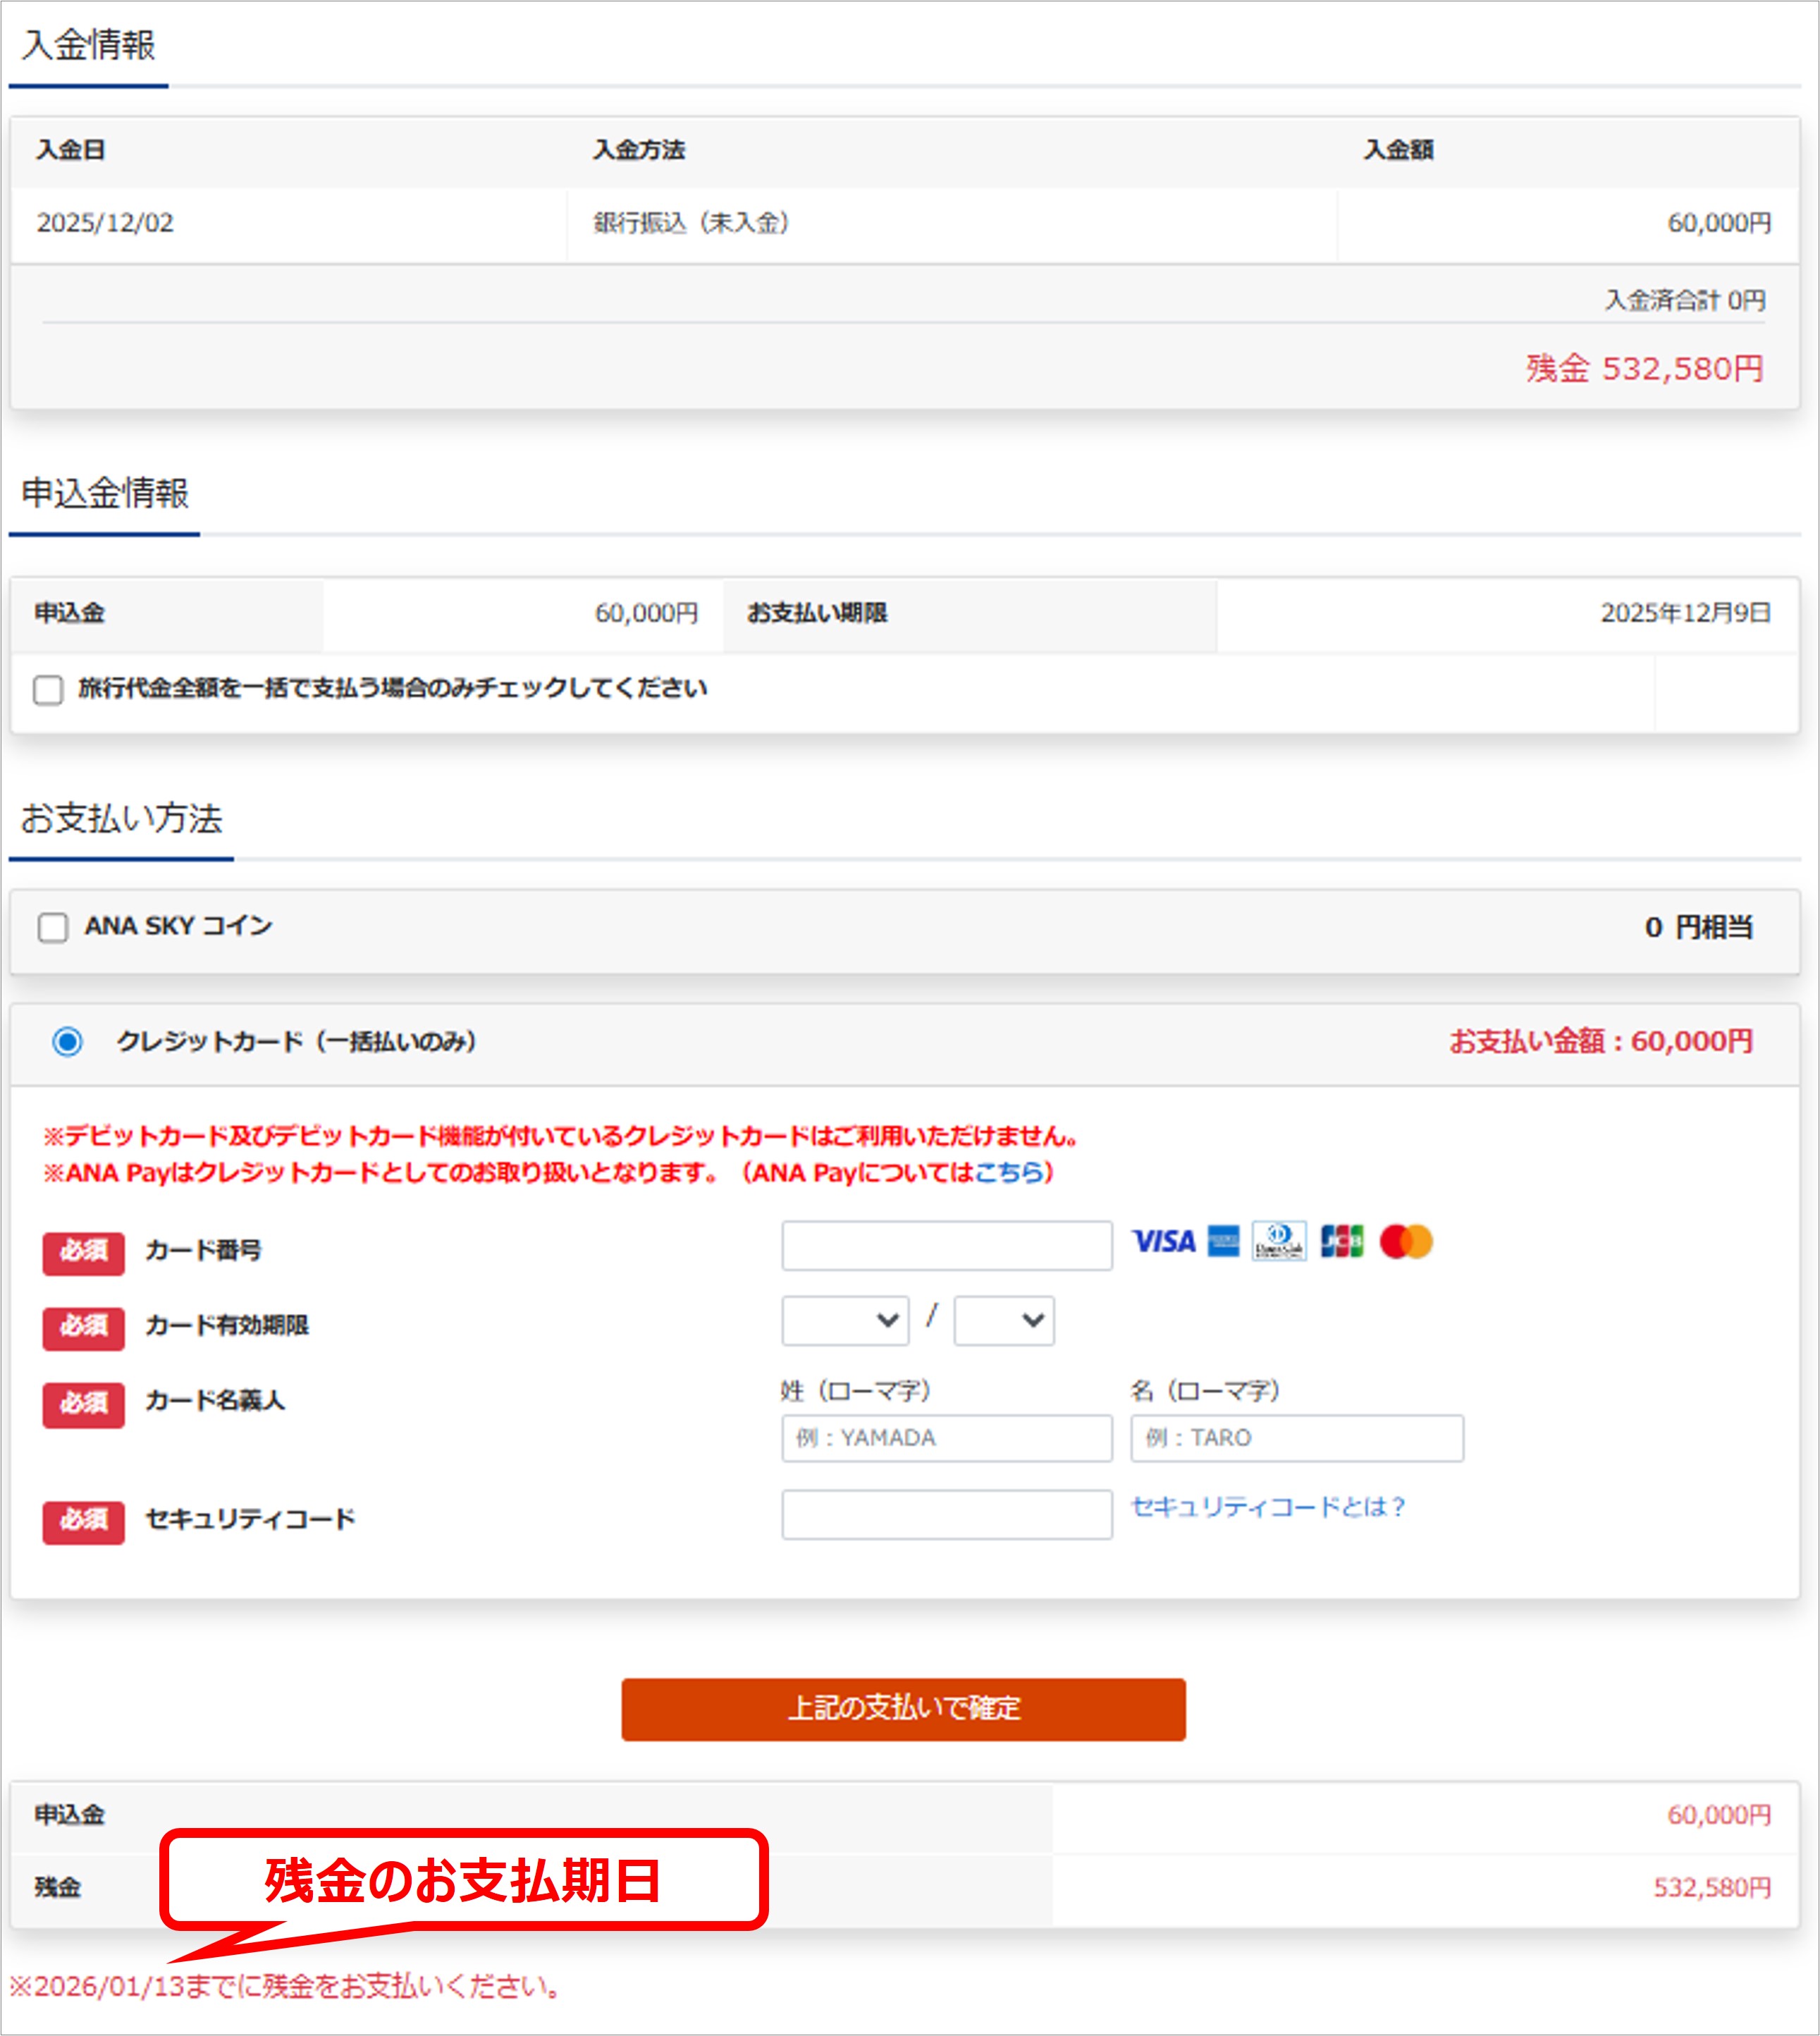Select the クレジットカード radio button
Viewport: 1820px width, 2036px height.
click(68, 1041)
